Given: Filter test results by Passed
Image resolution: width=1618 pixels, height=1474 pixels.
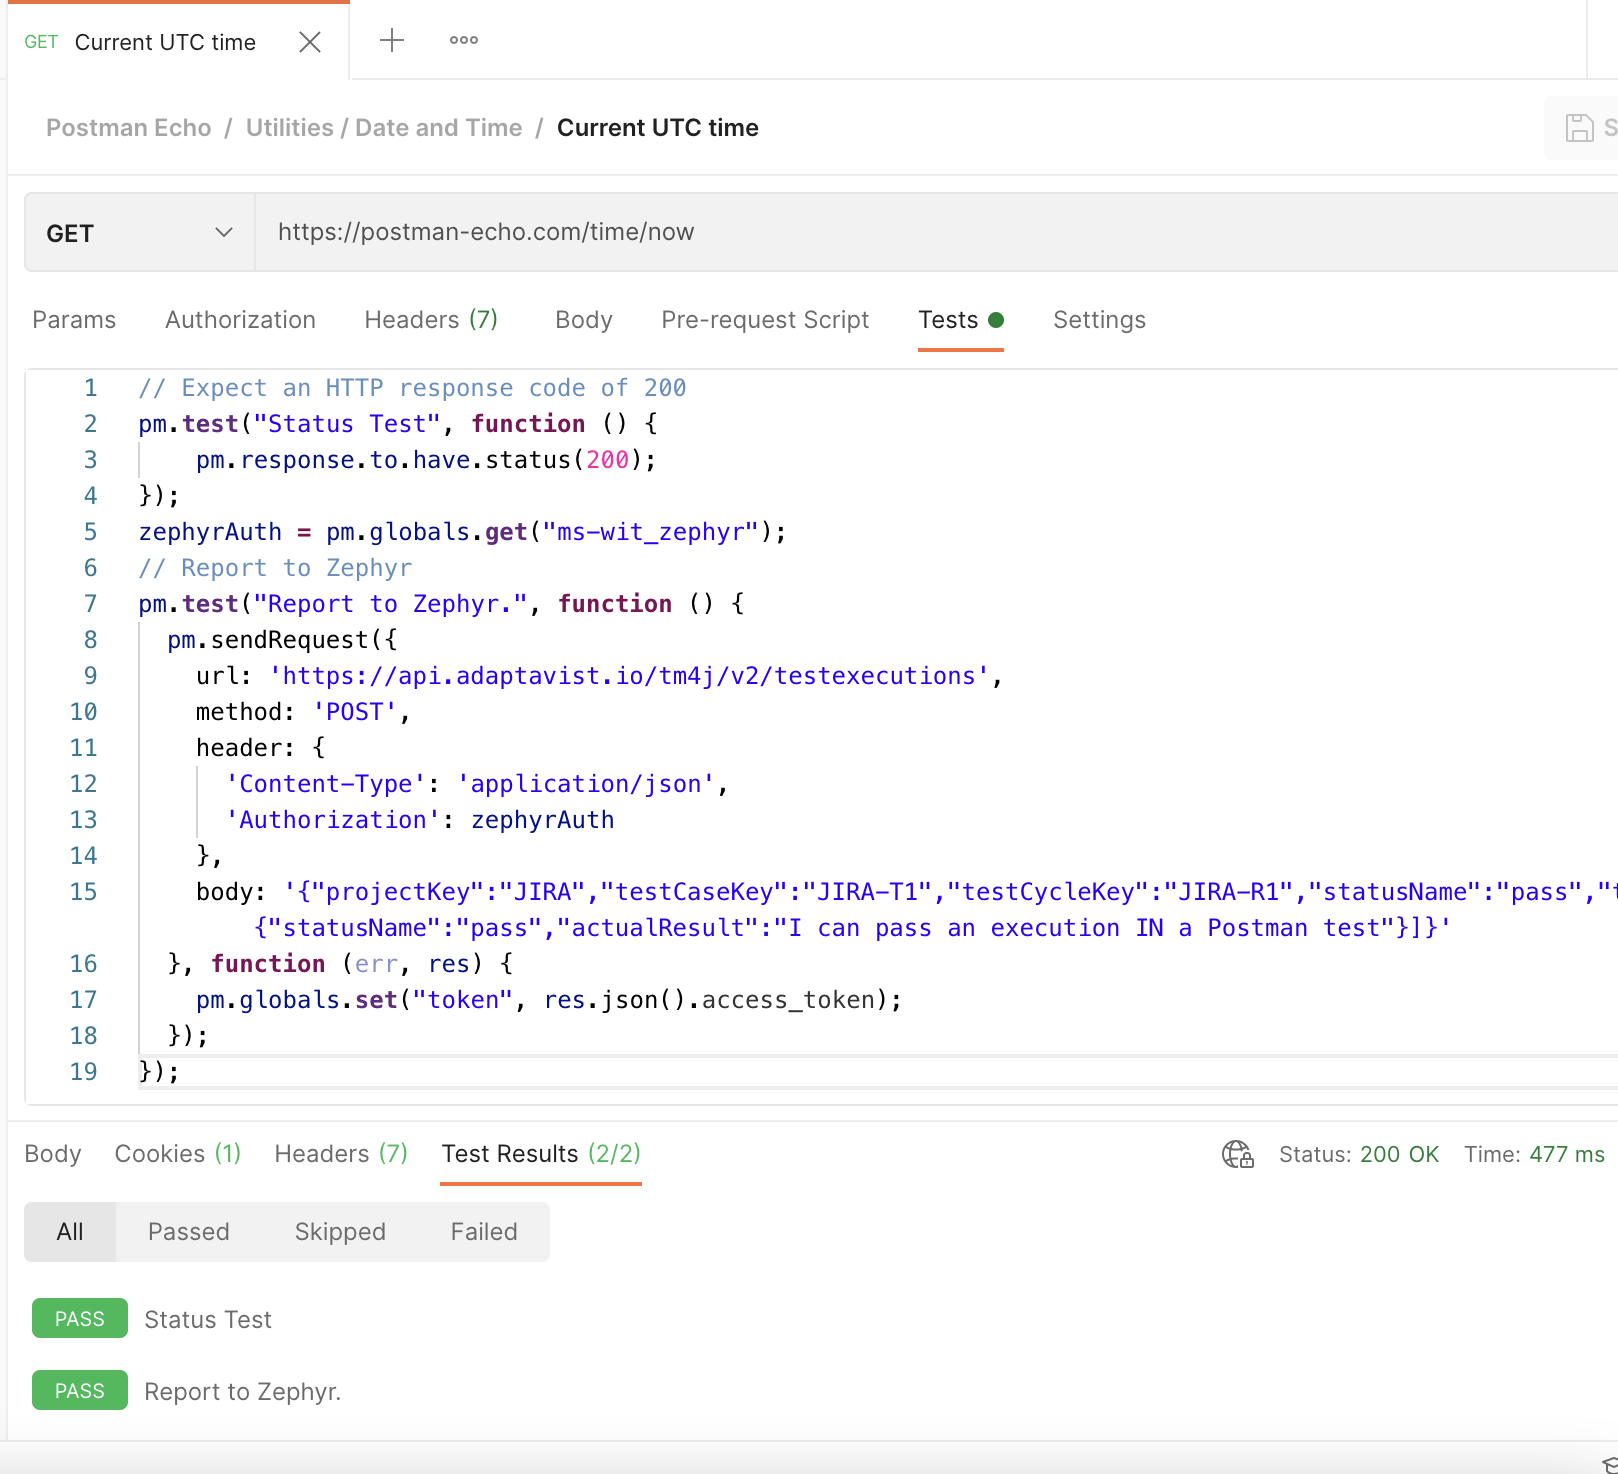Looking at the screenshot, I should pyautogui.click(x=189, y=1232).
